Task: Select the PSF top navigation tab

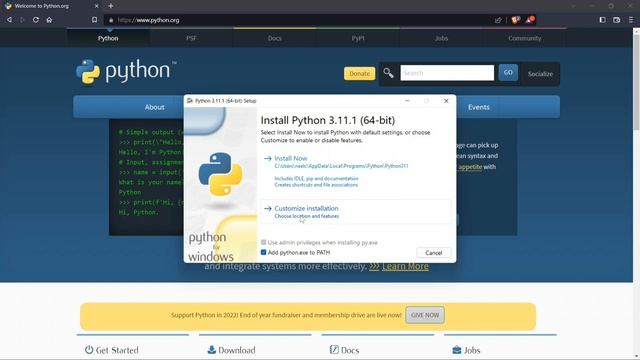Action: pos(191,38)
